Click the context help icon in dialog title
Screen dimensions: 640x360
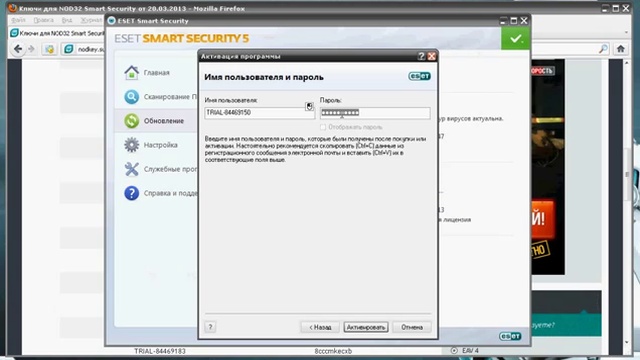[421, 56]
